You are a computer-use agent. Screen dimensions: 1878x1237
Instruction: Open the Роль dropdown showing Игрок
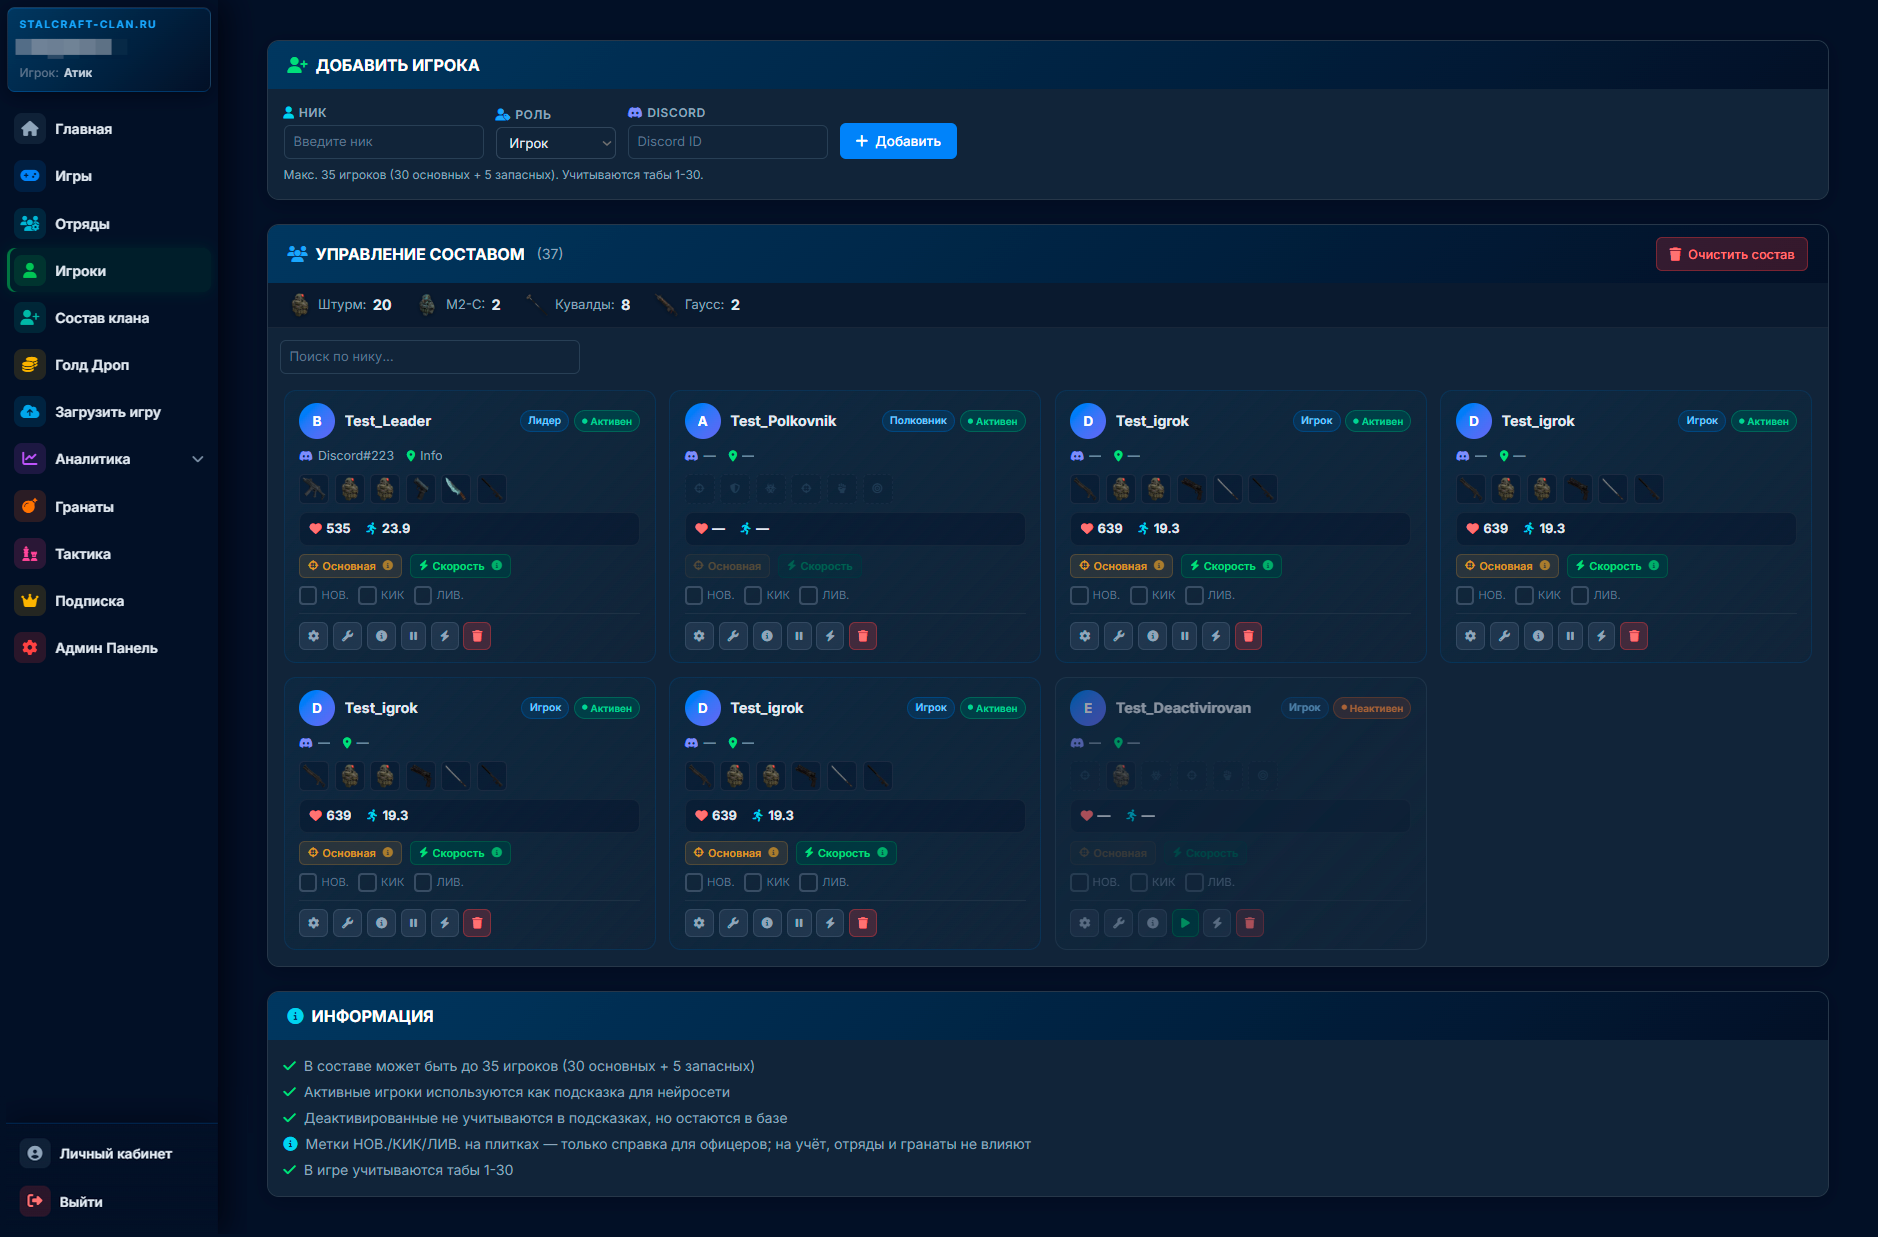(x=556, y=143)
